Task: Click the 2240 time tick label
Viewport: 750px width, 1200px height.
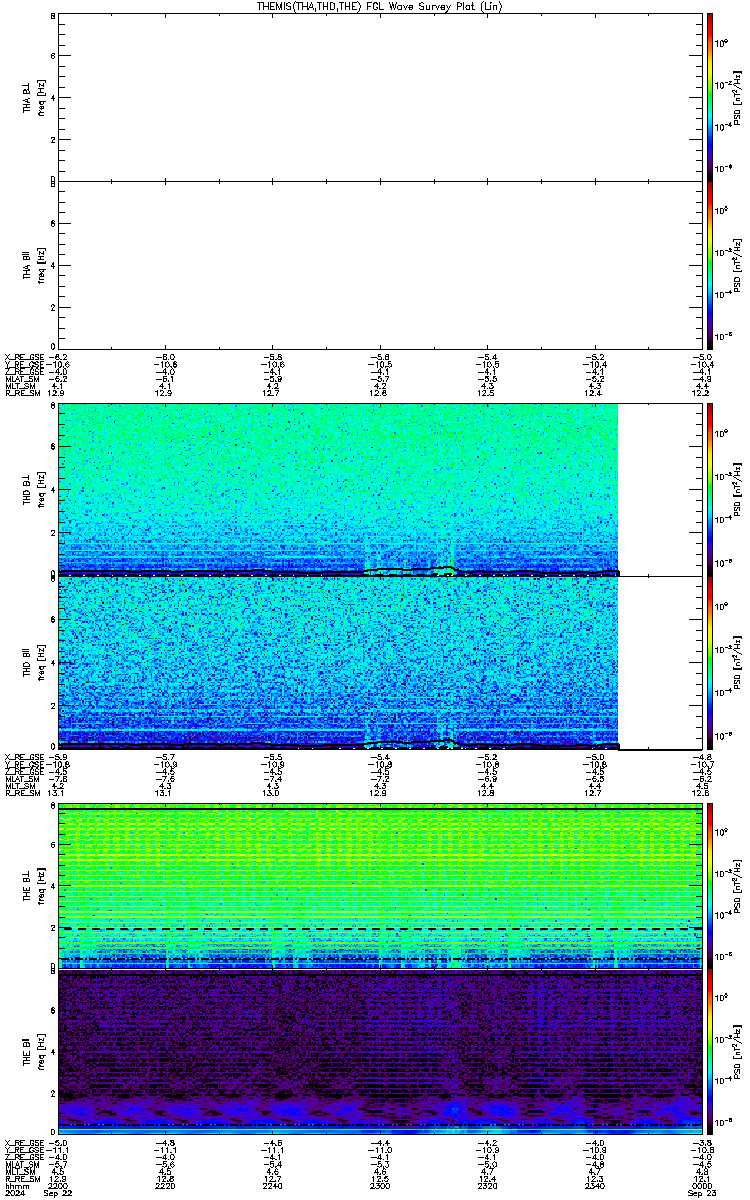Action: 272,1185
